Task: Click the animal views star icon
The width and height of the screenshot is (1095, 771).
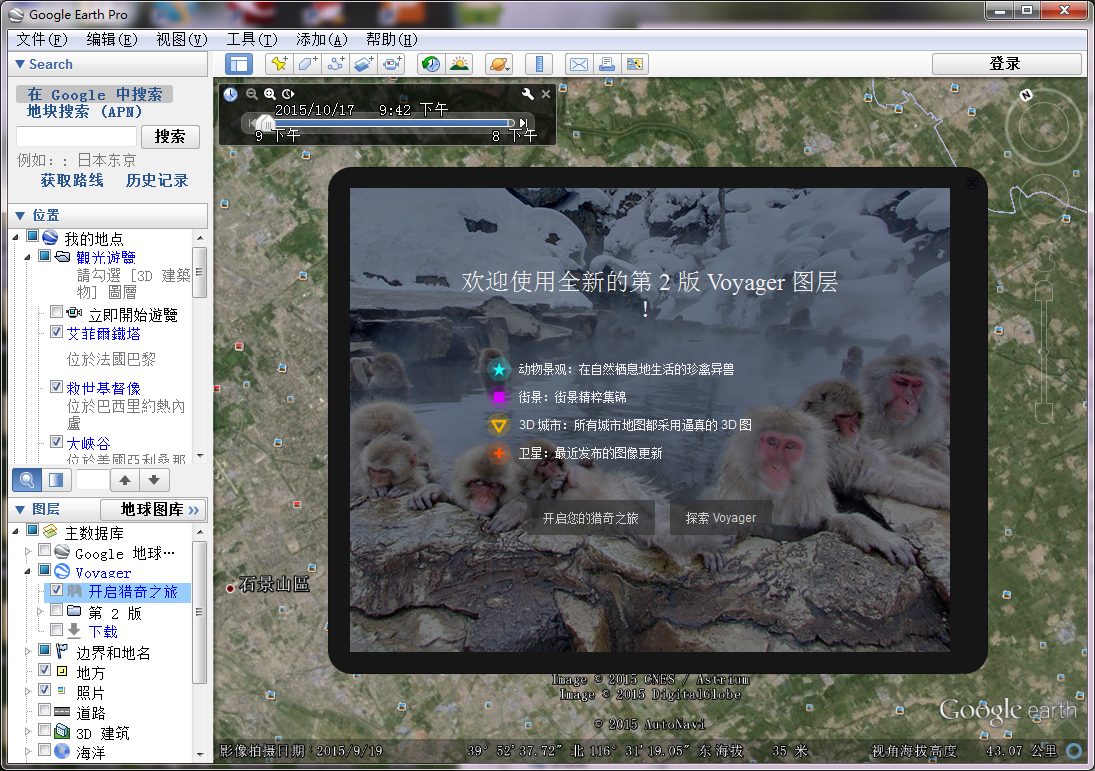Action: [499, 369]
